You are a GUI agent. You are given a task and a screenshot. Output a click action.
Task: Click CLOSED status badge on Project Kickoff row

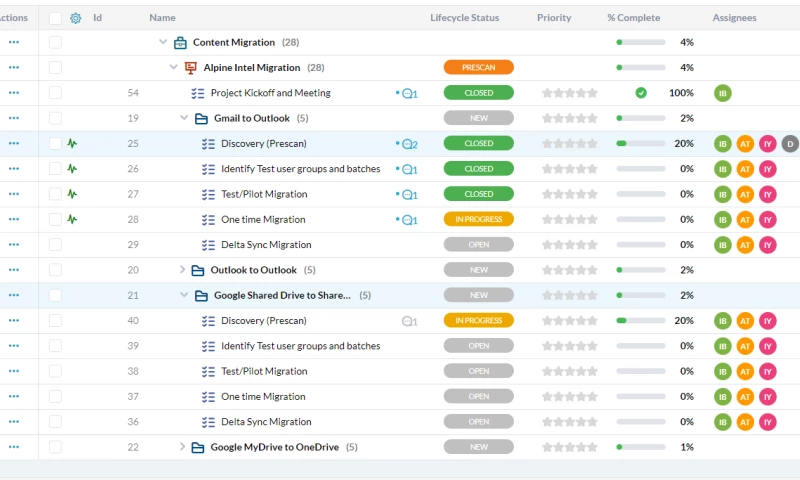click(x=479, y=93)
